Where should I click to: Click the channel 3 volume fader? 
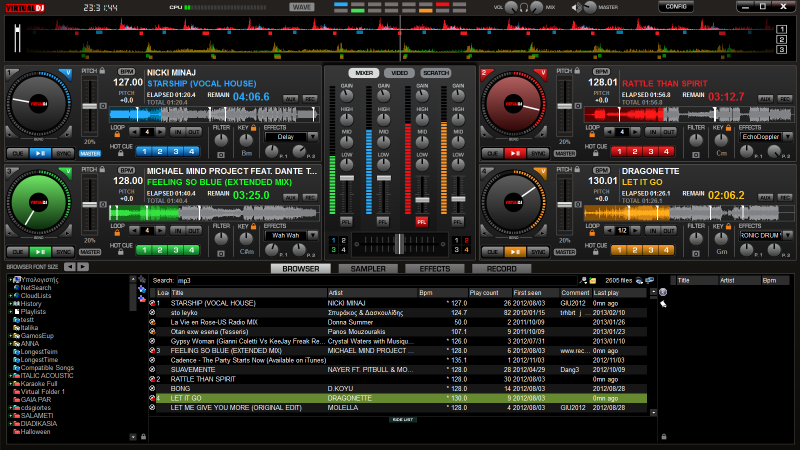tap(422, 199)
